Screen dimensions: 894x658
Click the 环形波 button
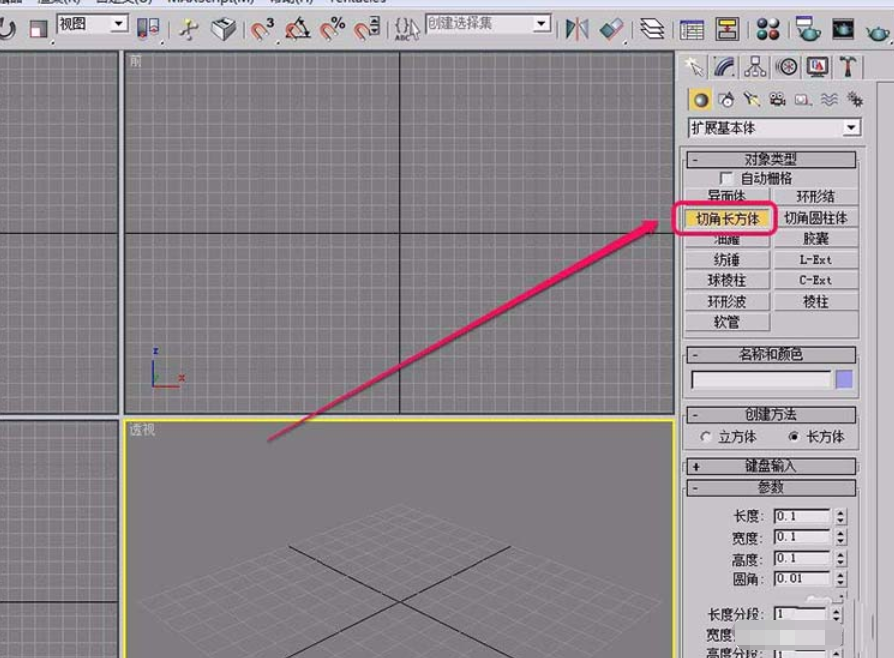click(x=726, y=301)
